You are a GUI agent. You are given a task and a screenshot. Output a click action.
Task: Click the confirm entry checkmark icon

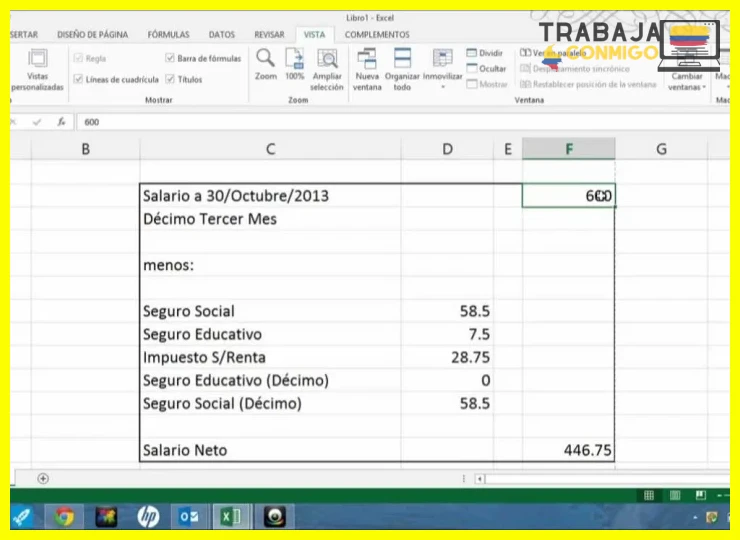click(x=37, y=122)
